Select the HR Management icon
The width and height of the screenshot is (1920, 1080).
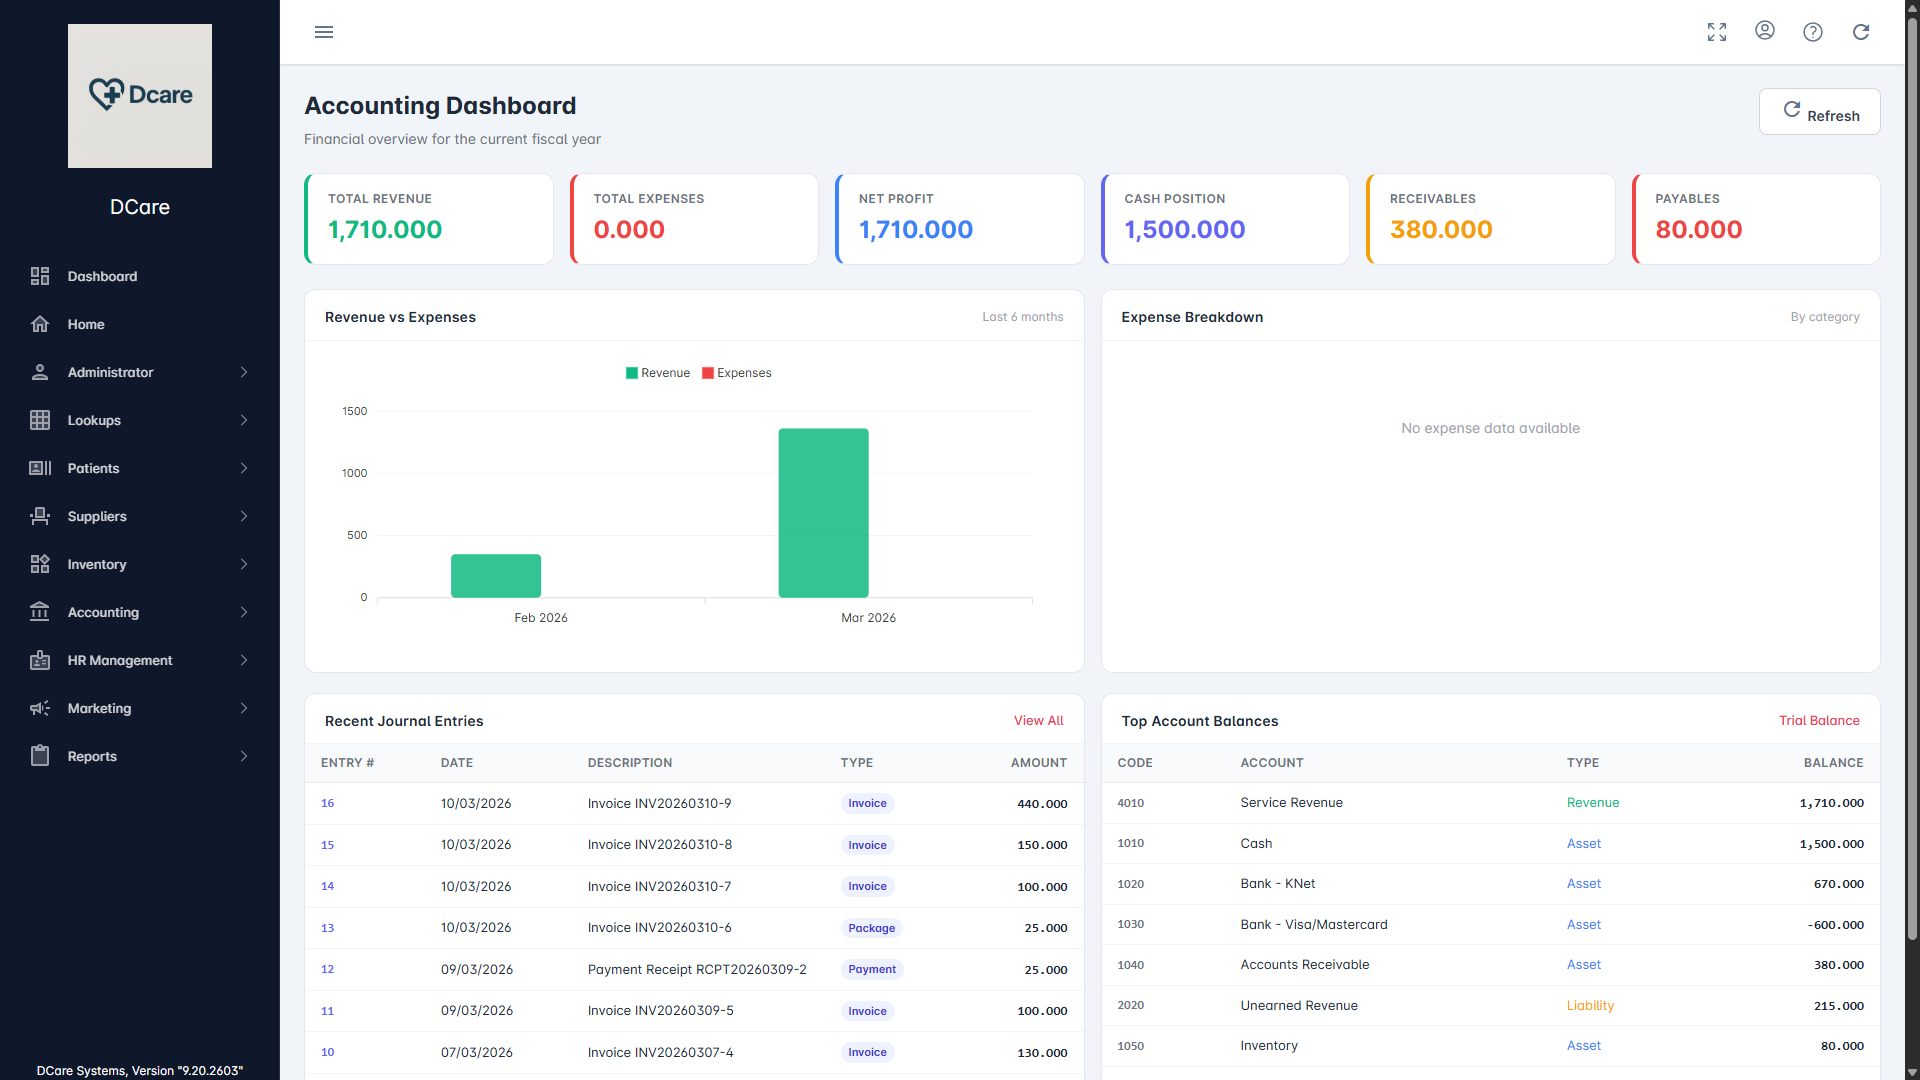(40, 660)
